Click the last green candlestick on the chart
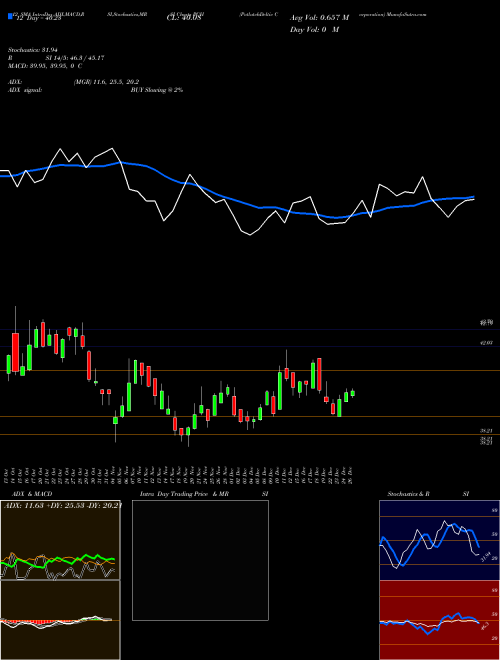Image resolution: width=500 pixels, height=660 pixels. [x=353, y=393]
